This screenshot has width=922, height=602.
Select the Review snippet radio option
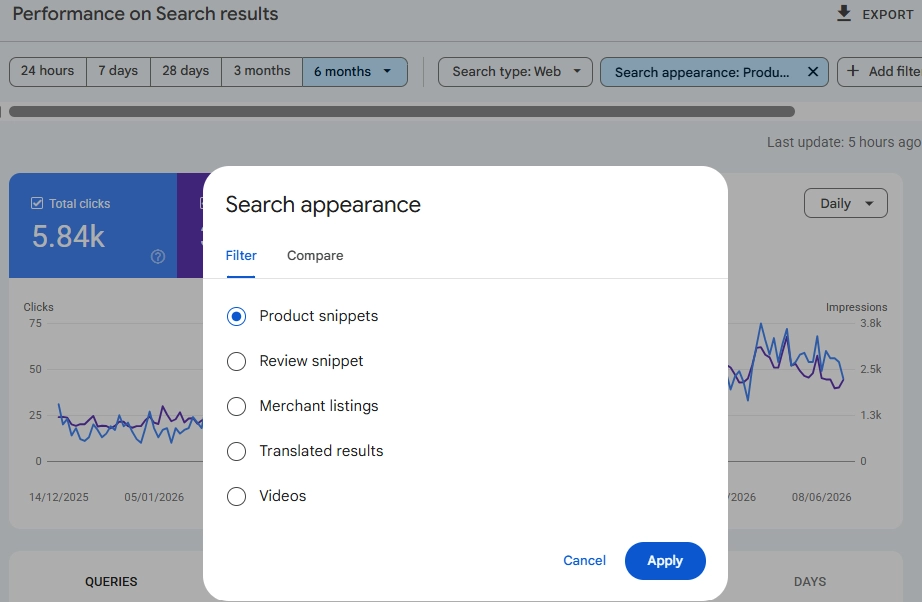pos(236,361)
